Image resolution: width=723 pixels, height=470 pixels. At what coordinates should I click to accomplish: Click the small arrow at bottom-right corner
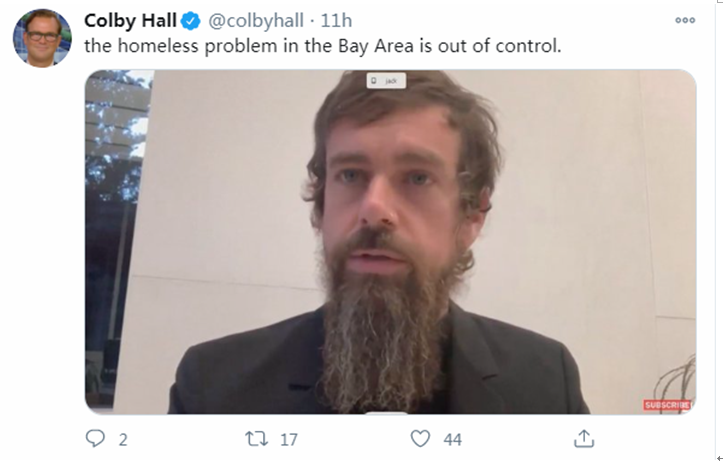click(x=720, y=458)
